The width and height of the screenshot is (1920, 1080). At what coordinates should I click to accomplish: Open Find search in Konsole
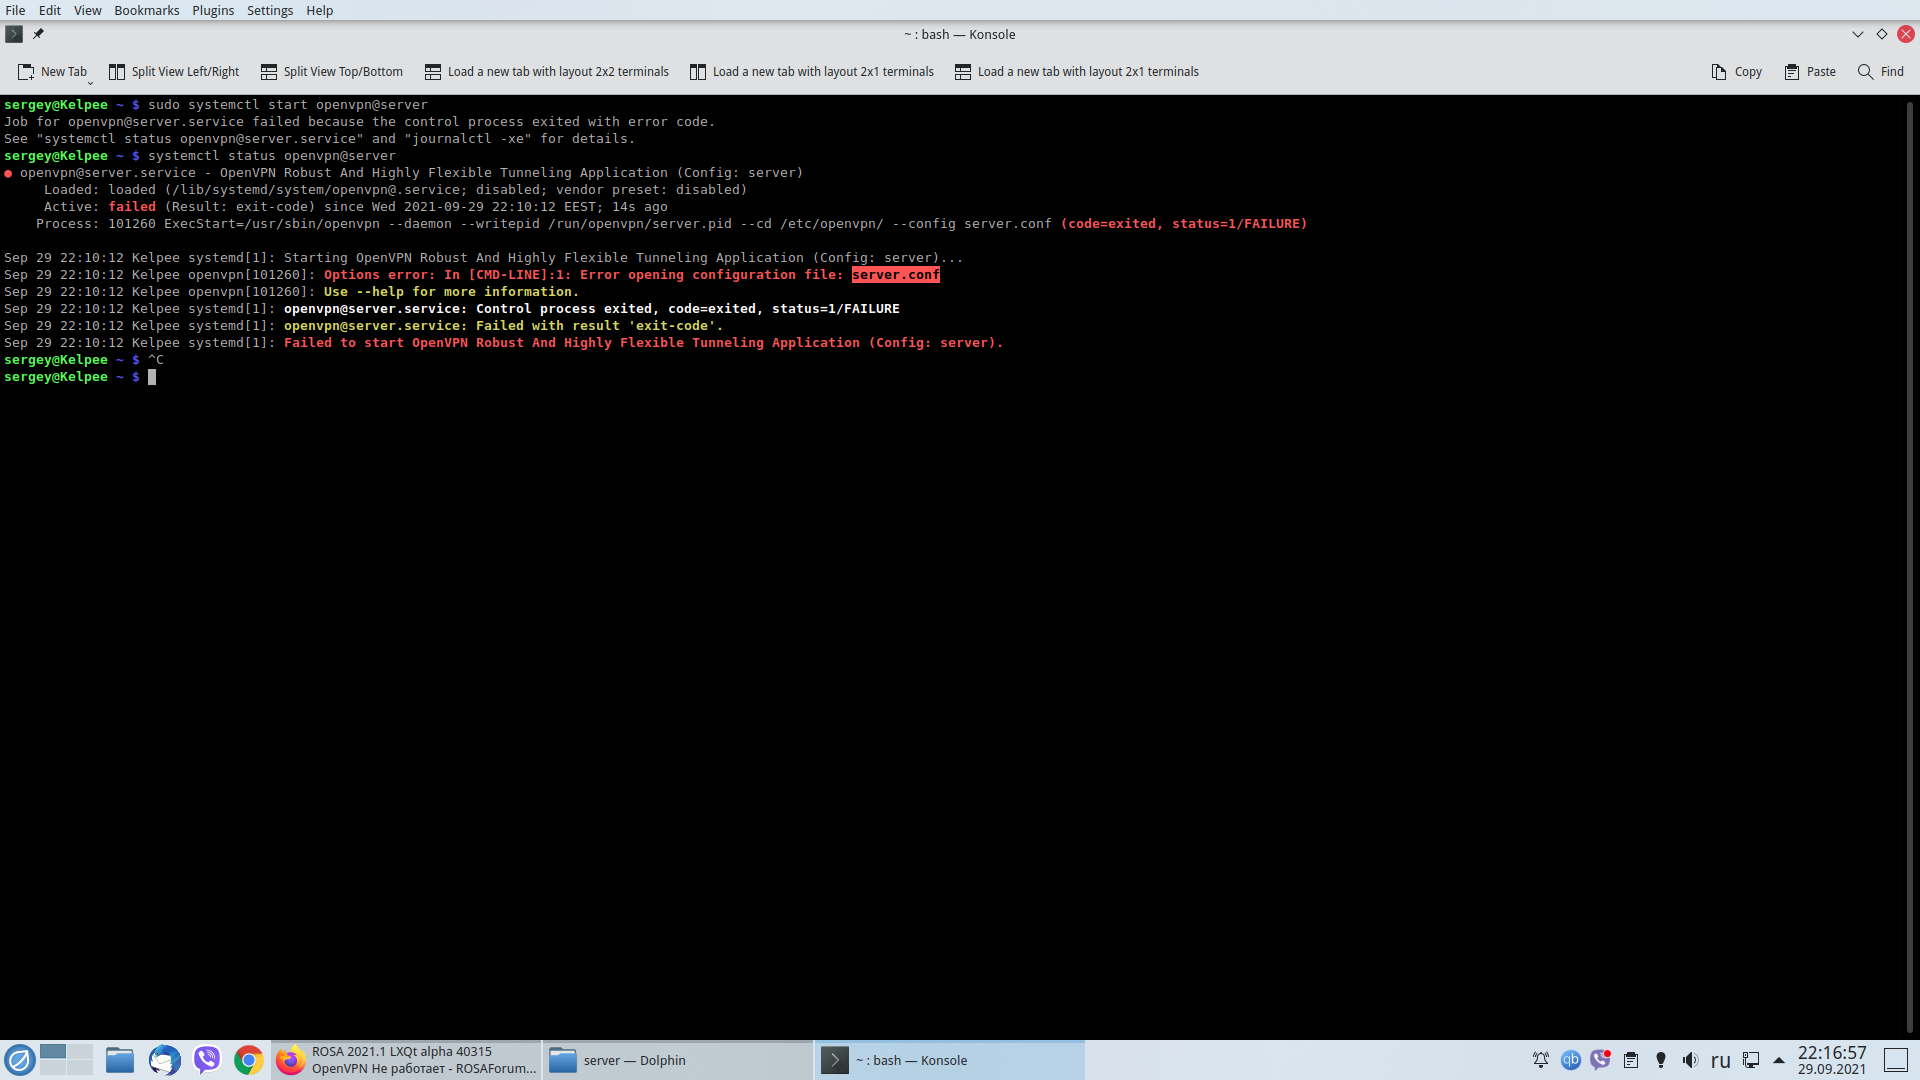[1880, 72]
